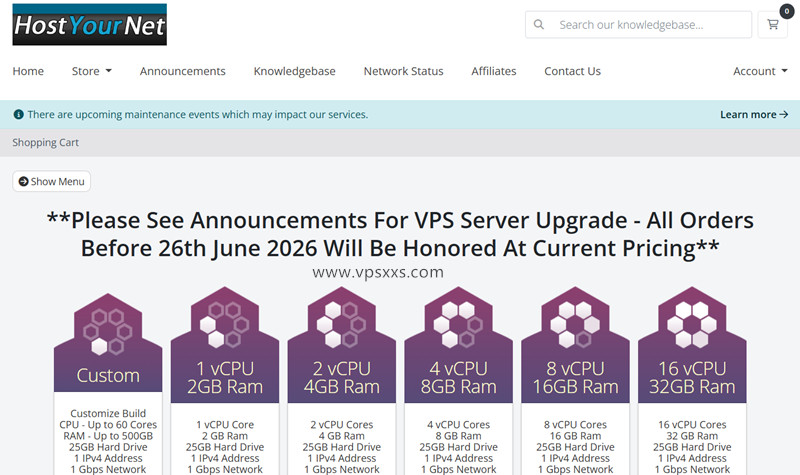Click 'CPU - Up to 60 Cores' text
The image size is (800, 475).
pyautogui.click(x=108, y=424)
